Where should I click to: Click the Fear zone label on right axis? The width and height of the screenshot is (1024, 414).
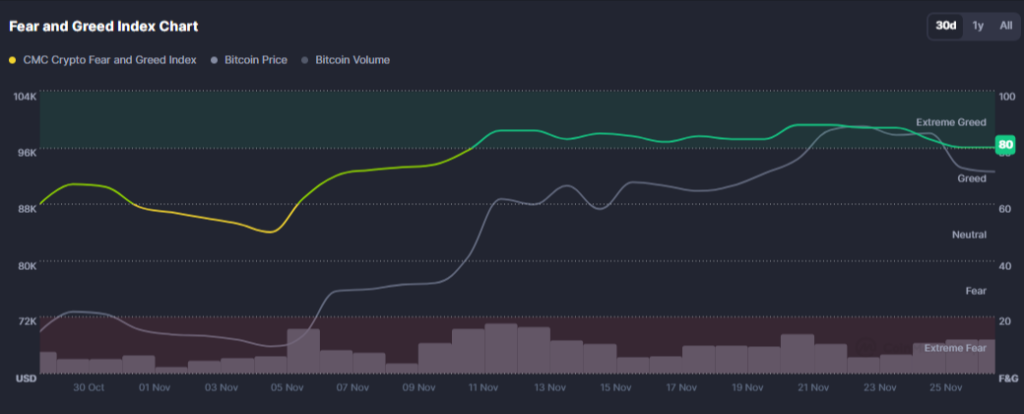click(x=975, y=291)
